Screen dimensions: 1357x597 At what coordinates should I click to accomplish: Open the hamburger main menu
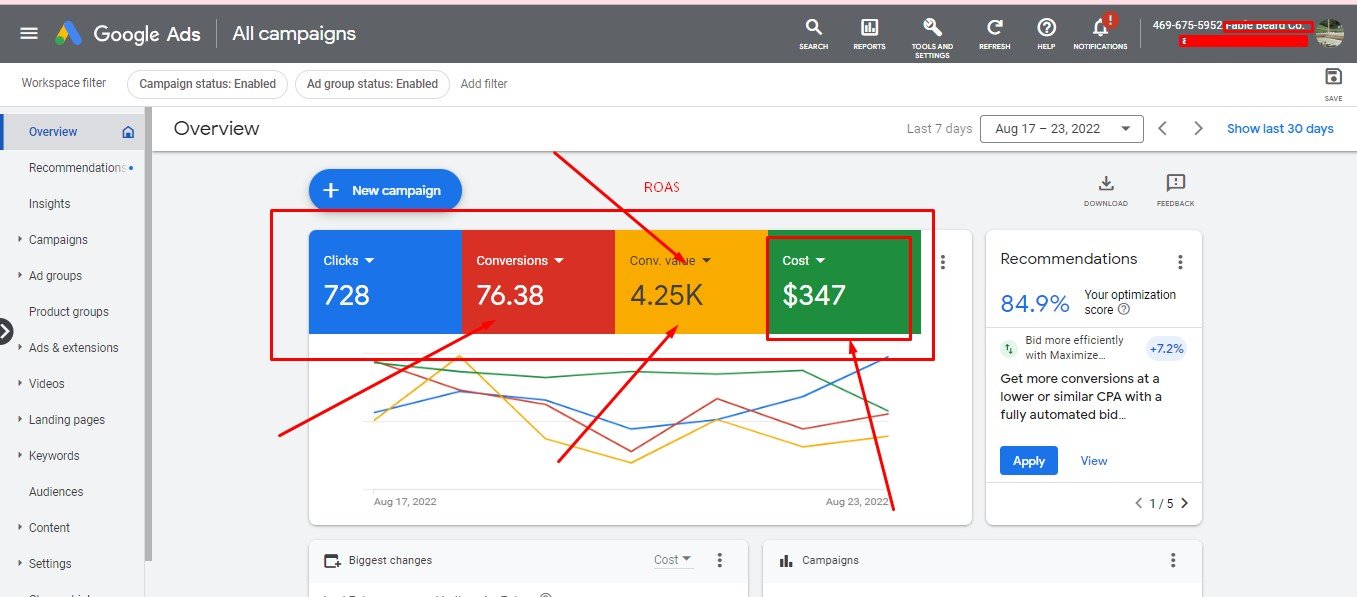pyautogui.click(x=29, y=33)
